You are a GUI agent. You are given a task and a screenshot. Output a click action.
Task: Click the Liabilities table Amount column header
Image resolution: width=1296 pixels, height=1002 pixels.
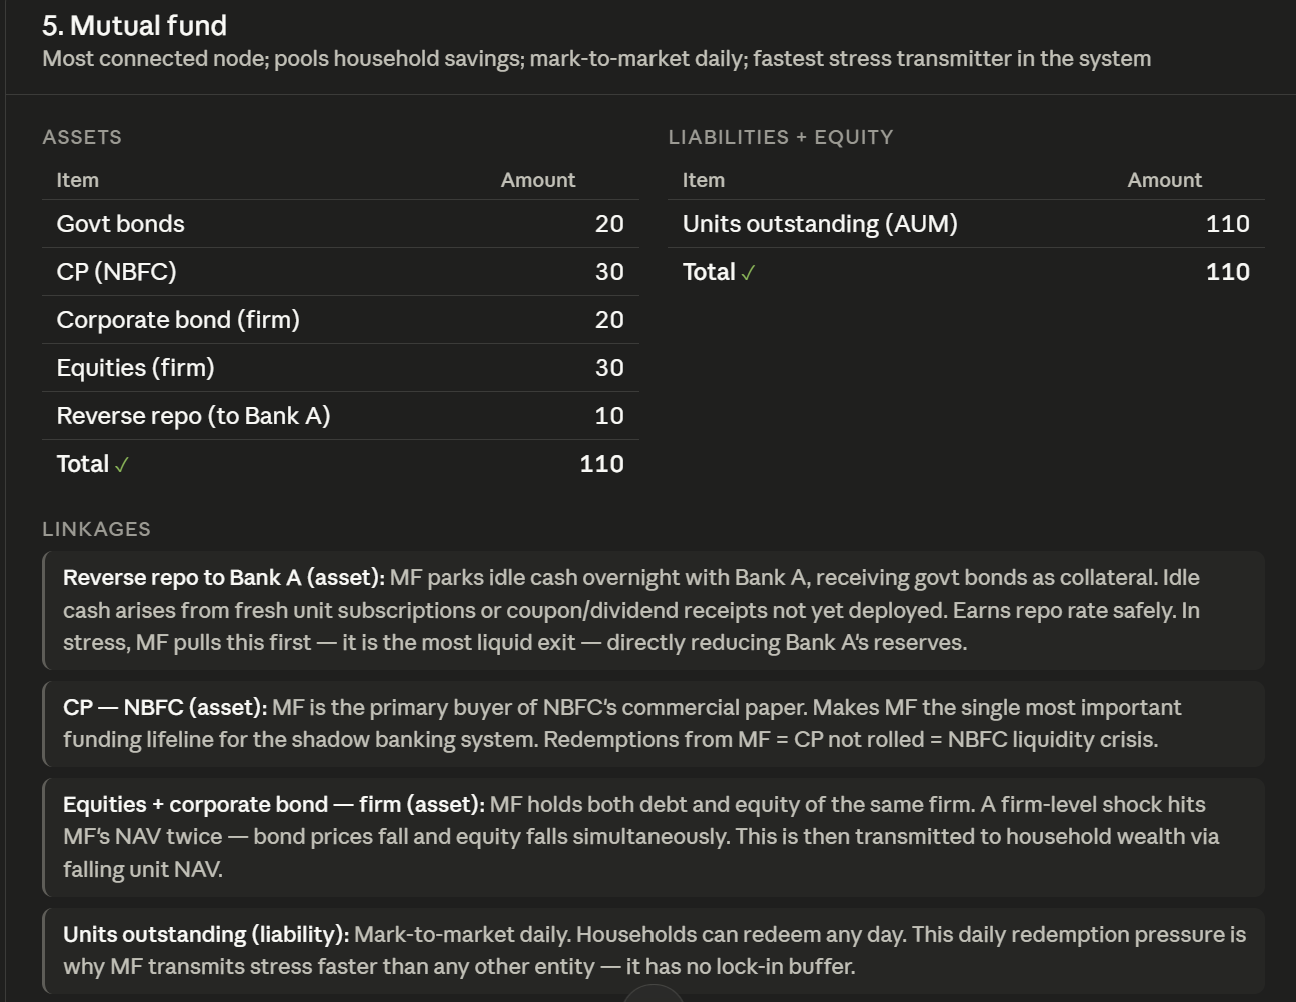point(1165,180)
